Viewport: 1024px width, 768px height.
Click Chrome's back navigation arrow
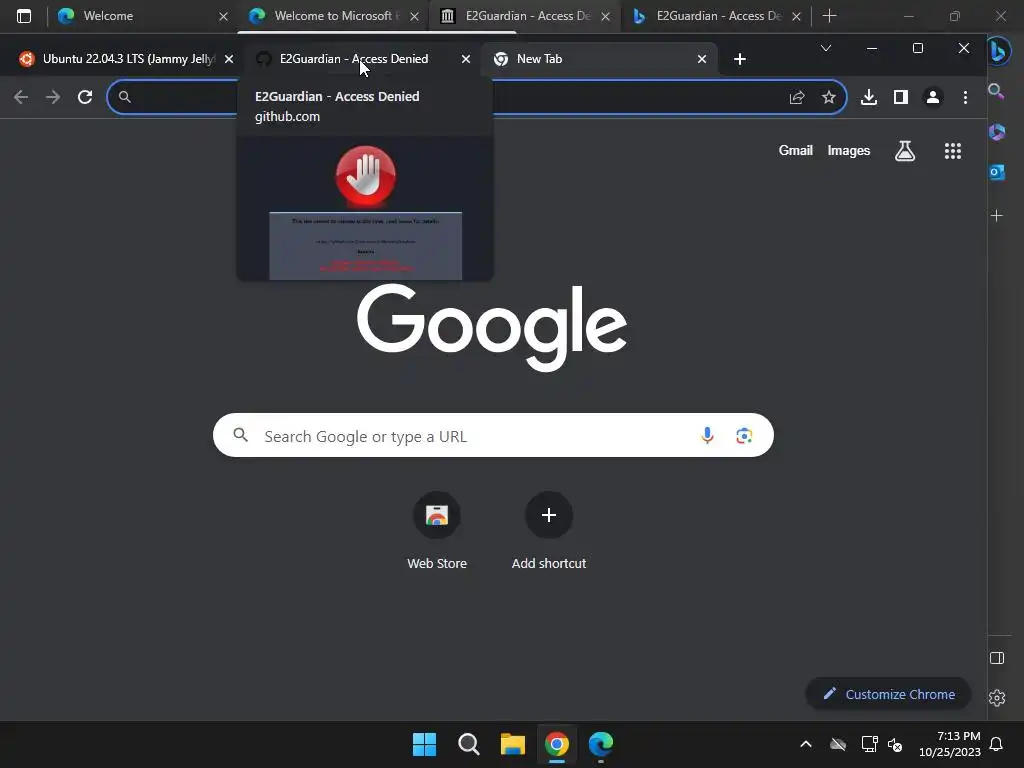coord(21,97)
